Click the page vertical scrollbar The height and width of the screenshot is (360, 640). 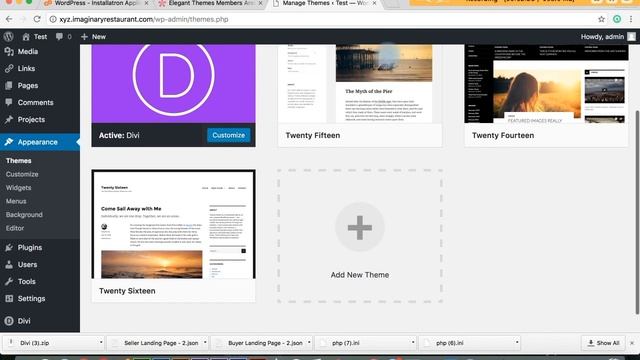coord(637,212)
